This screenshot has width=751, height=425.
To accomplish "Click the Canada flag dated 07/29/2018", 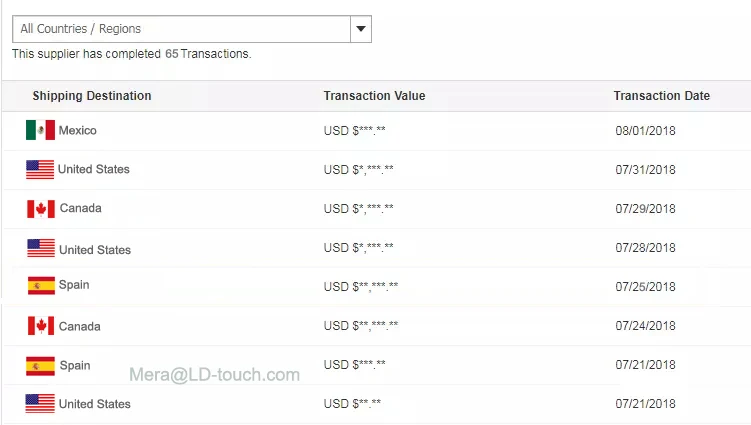I will (41, 209).
